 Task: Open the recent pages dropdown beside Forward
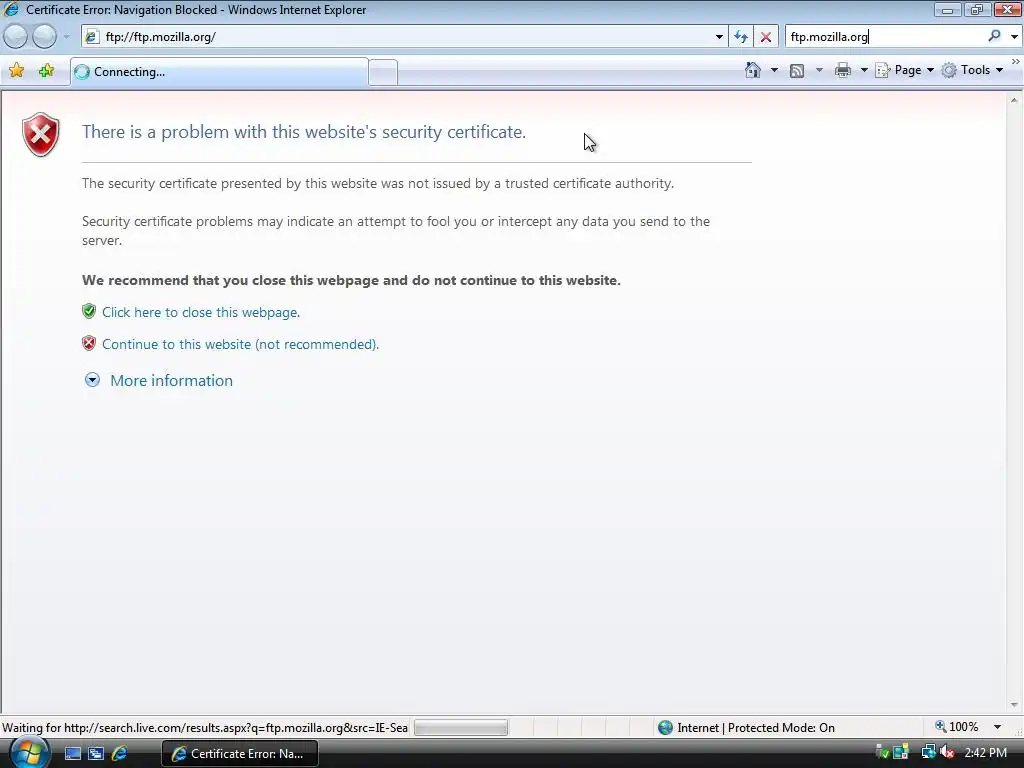click(66, 37)
